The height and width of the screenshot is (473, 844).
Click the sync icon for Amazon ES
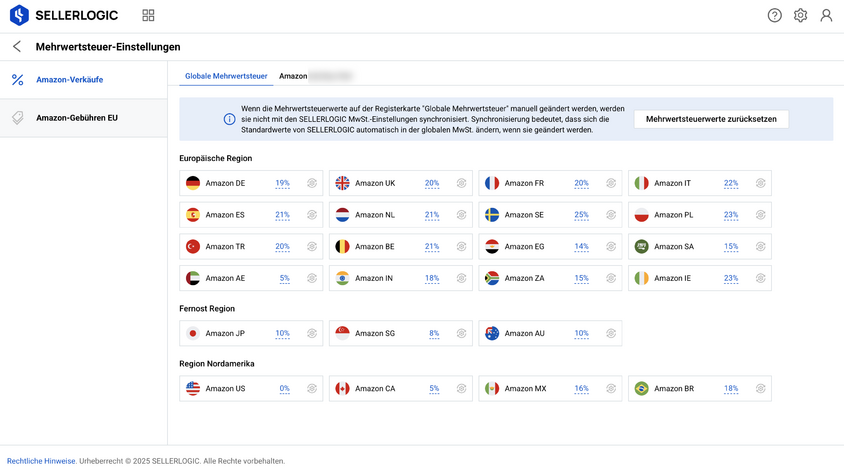point(312,215)
